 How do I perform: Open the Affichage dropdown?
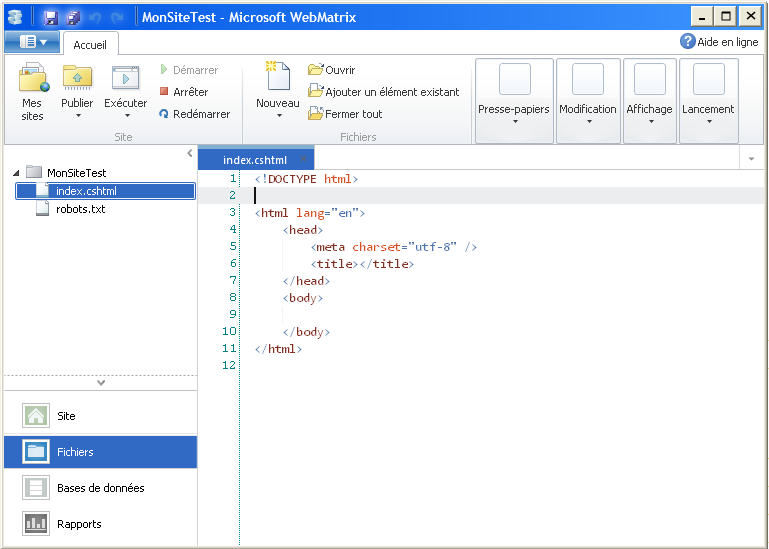click(x=650, y=101)
